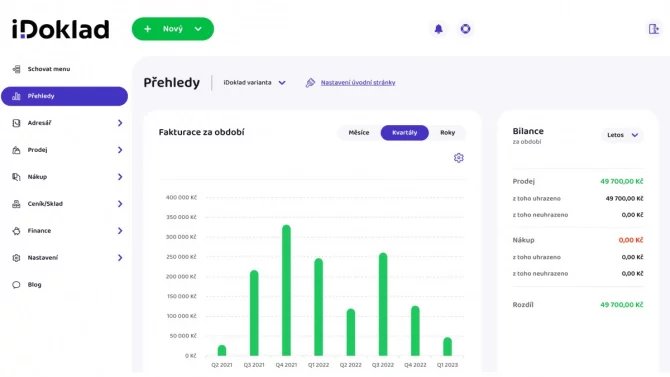The width and height of the screenshot is (670, 377).
Task: Open chart settings gear icon
Action: tap(458, 158)
